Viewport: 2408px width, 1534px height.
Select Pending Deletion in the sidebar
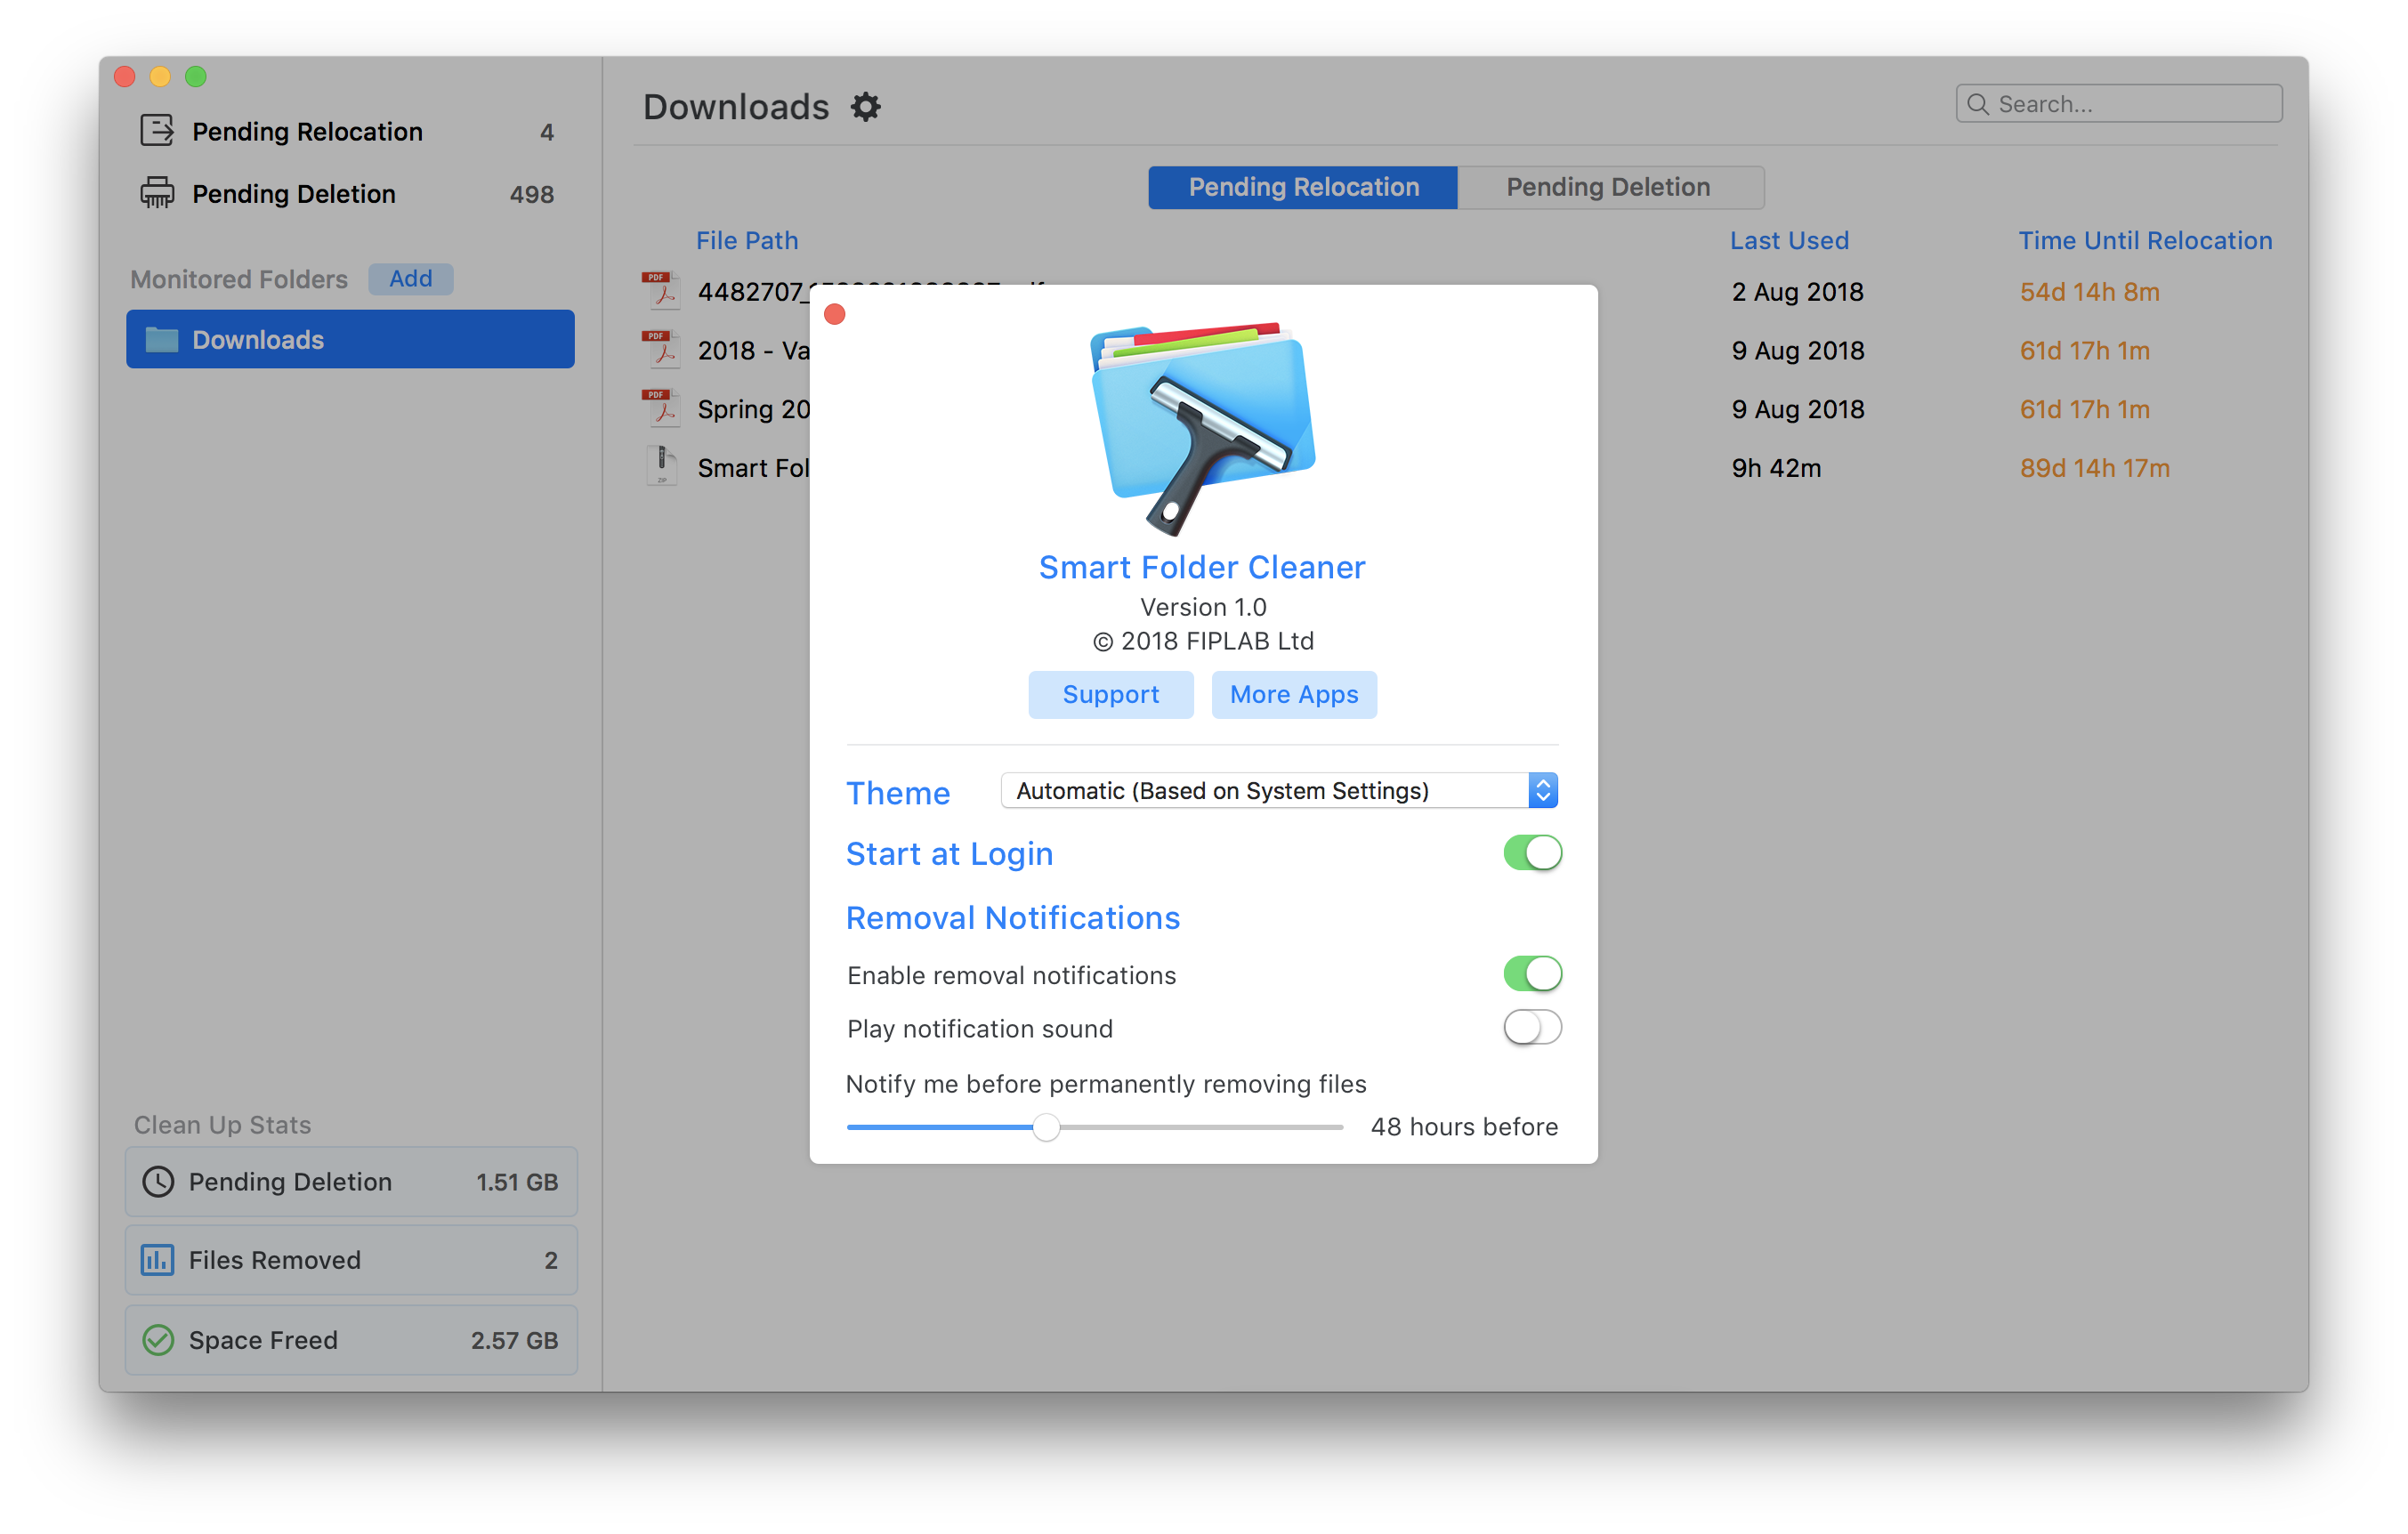(x=350, y=193)
